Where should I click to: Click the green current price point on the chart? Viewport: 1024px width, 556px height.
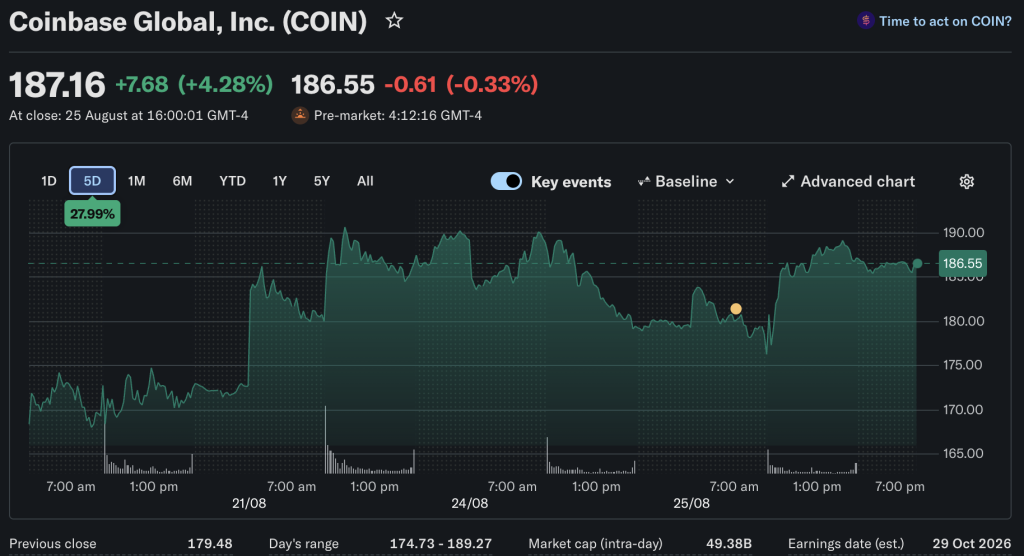918,263
